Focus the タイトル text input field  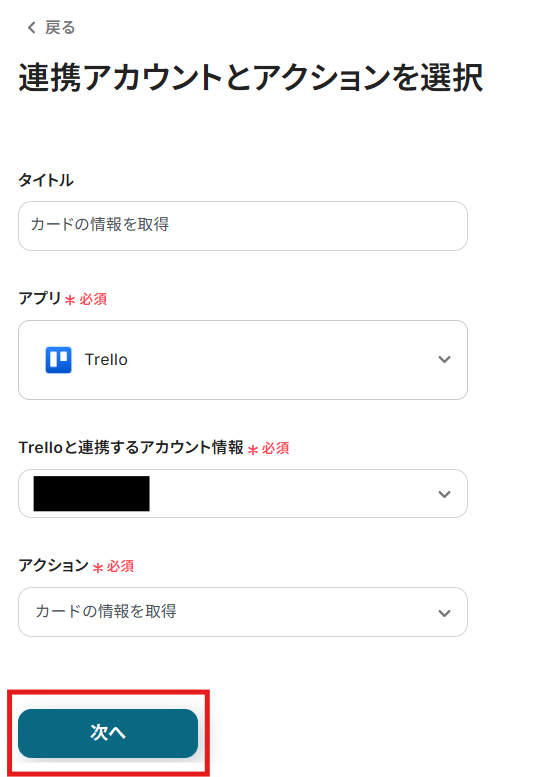[243, 225]
